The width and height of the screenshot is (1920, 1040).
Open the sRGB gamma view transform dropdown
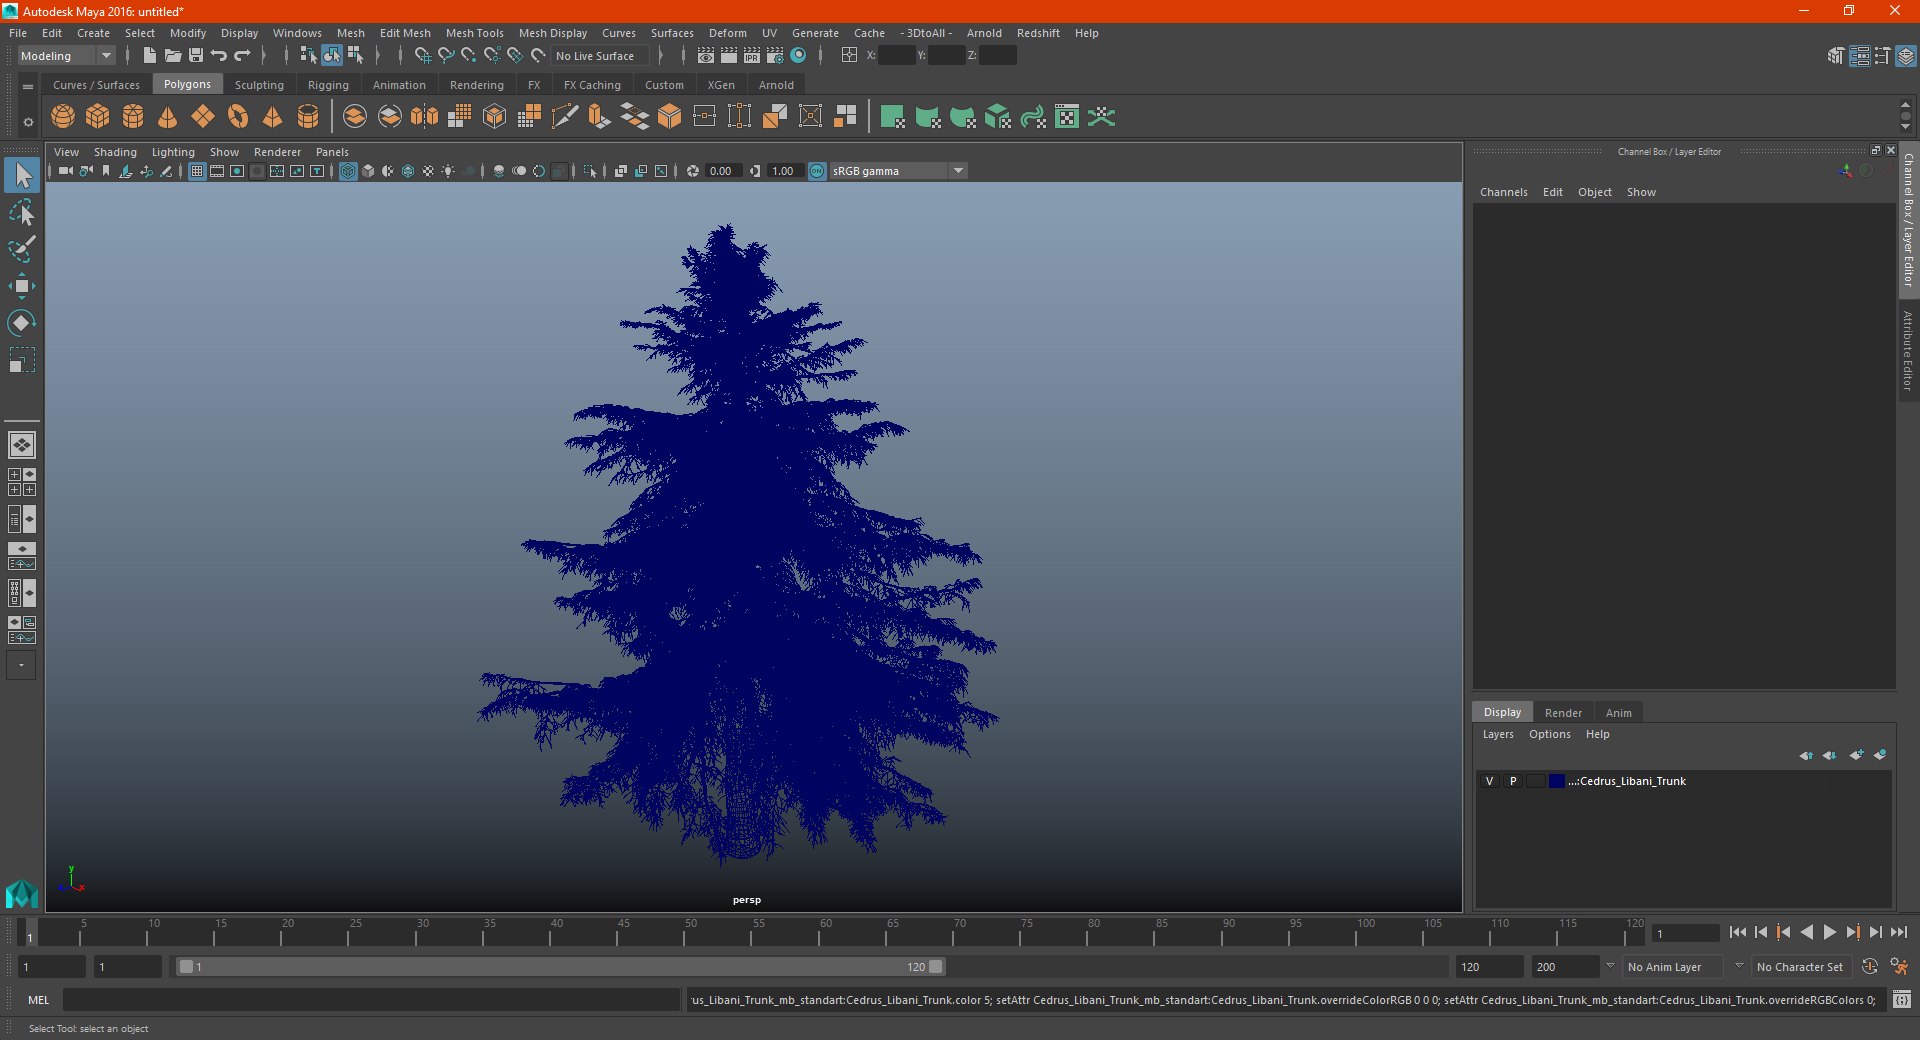click(x=898, y=171)
